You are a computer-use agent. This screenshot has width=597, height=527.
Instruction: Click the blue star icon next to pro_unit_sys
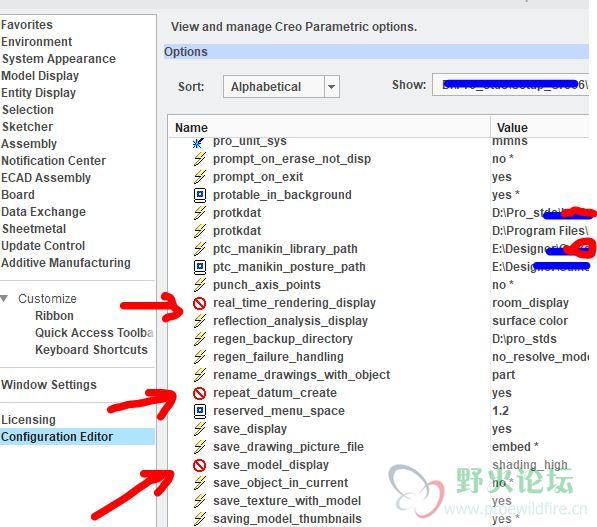198,143
